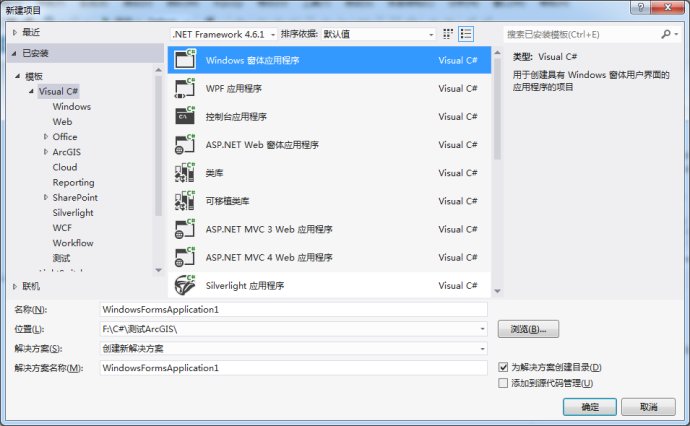This screenshot has height=426, width=690.
Task: Toggle 为解决方案创建目录 checkbox
Action: (x=503, y=367)
